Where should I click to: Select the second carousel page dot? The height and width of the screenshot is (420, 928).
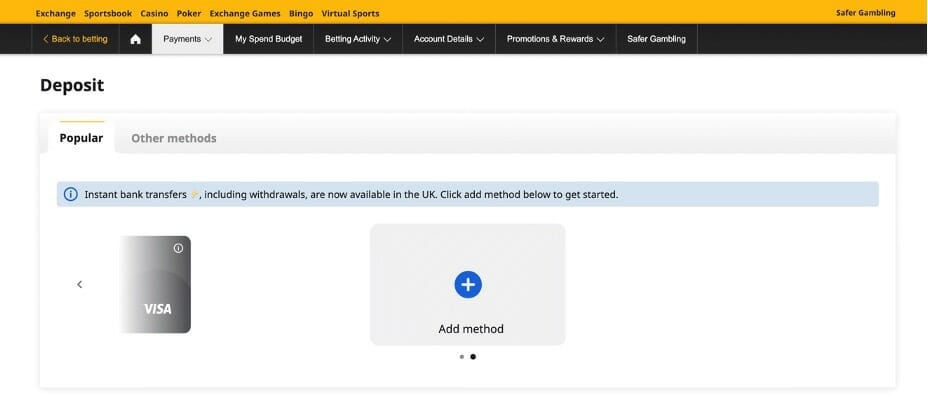coord(473,357)
